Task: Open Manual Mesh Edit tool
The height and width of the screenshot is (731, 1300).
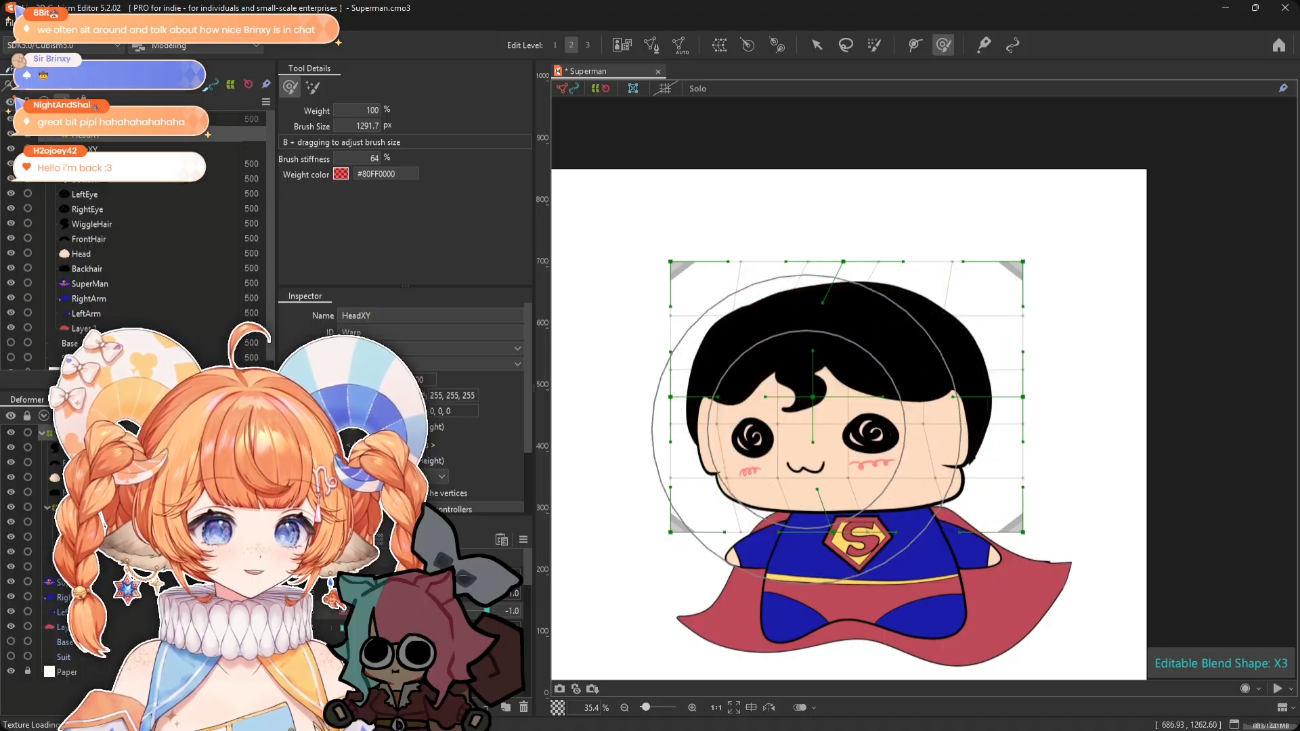Action: (652, 45)
